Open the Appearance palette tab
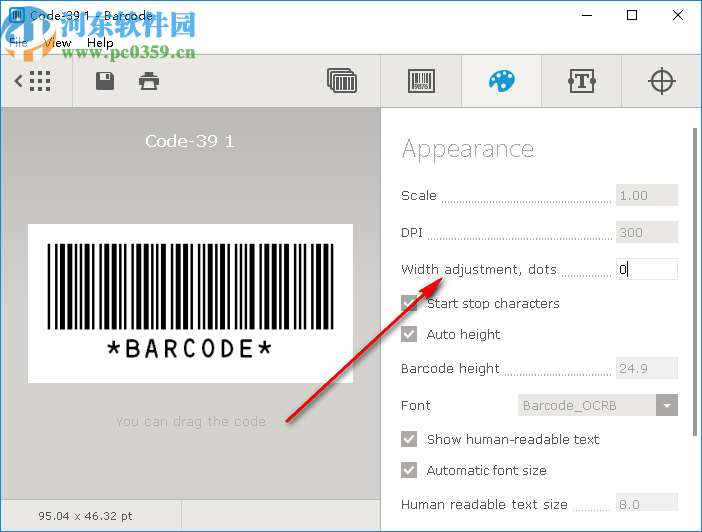Image resolution: width=702 pixels, height=532 pixels. pos(501,81)
